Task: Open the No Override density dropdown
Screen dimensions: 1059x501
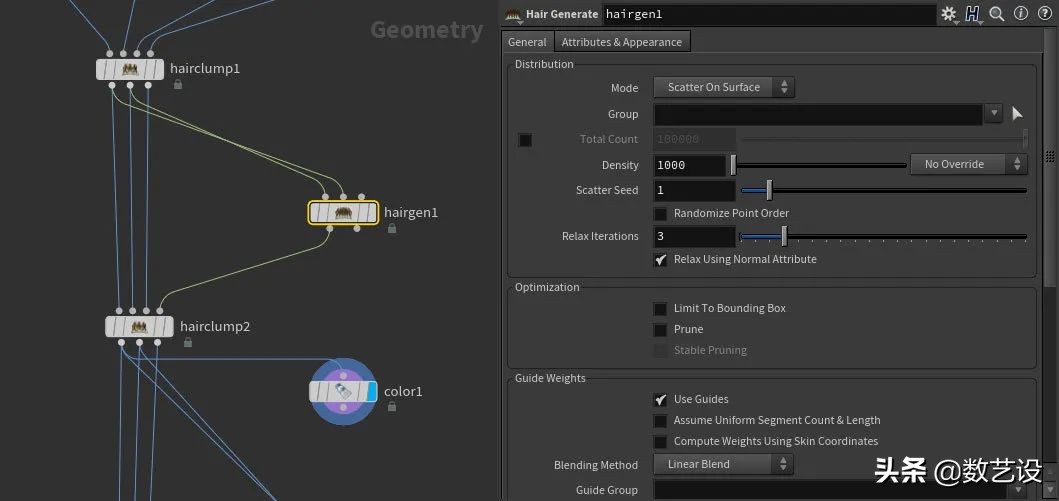Action: click(967, 164)
